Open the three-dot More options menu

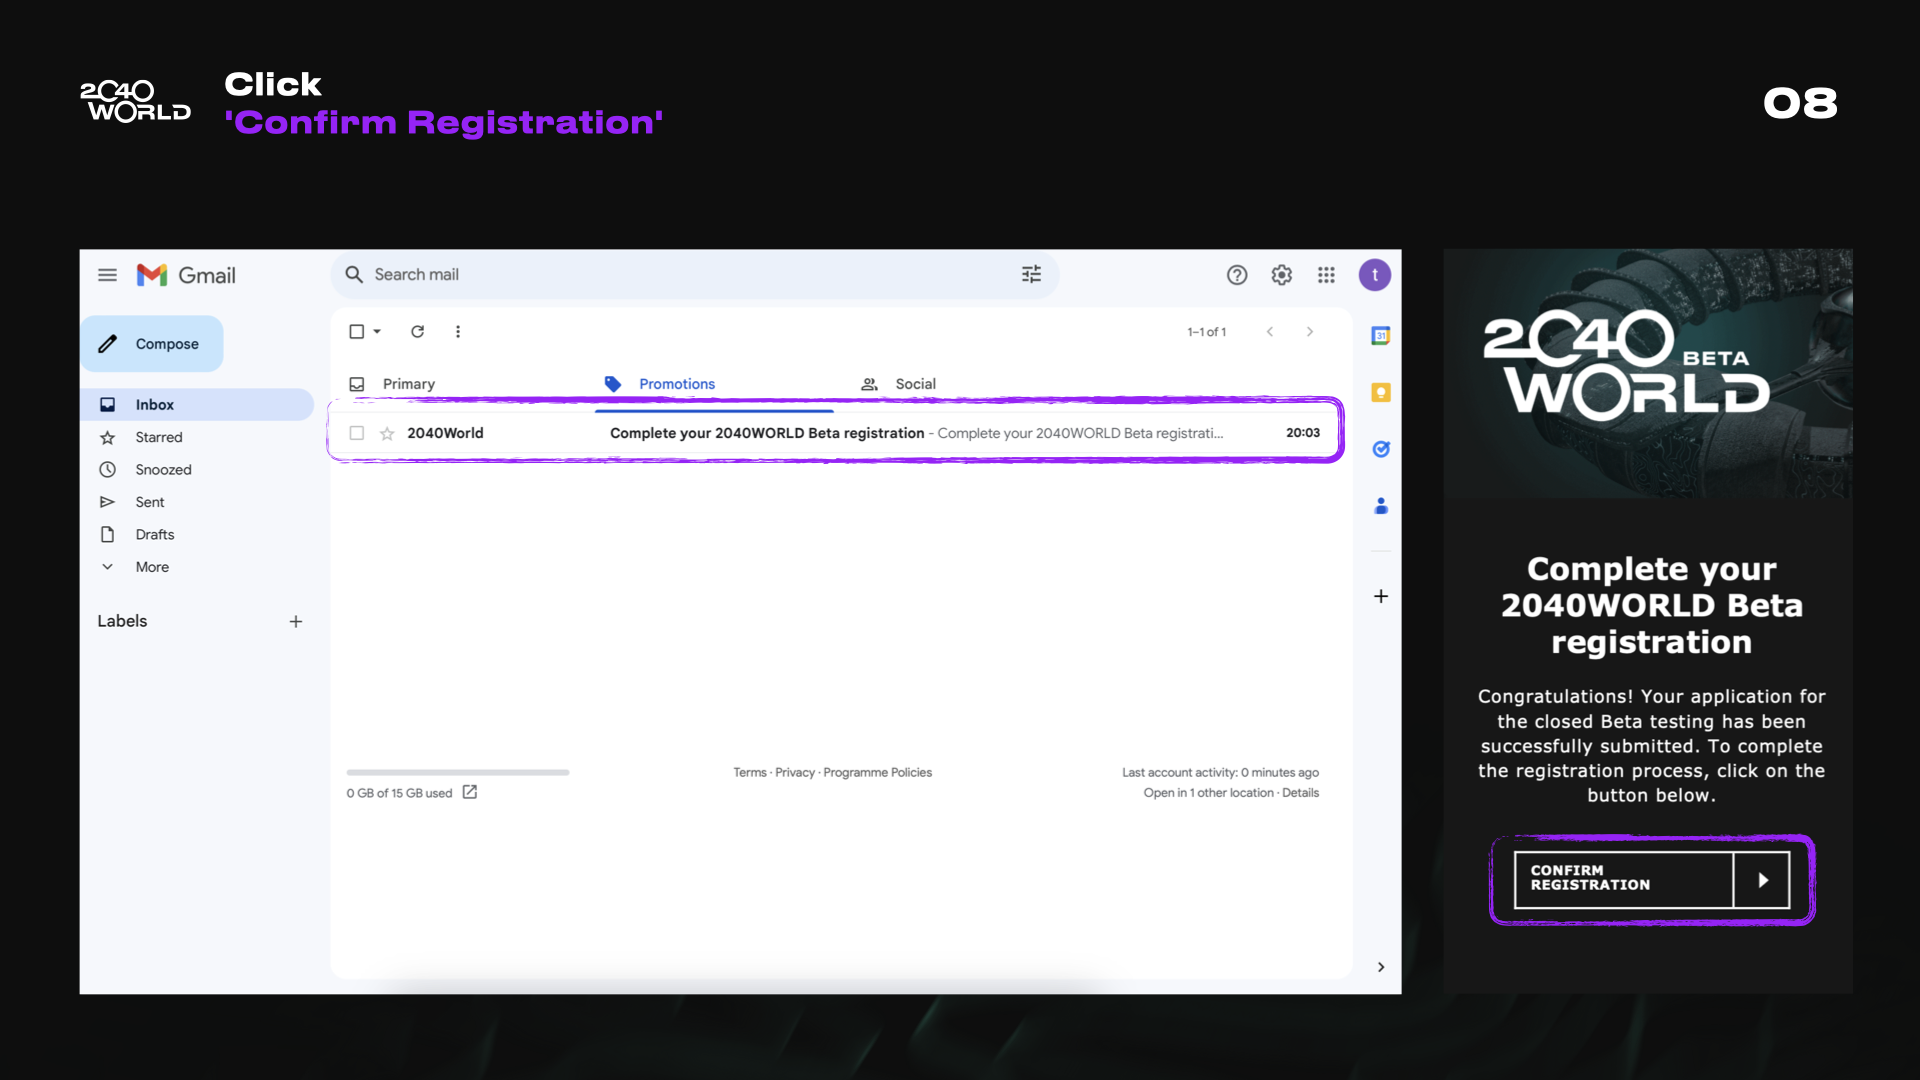(458, 332)
